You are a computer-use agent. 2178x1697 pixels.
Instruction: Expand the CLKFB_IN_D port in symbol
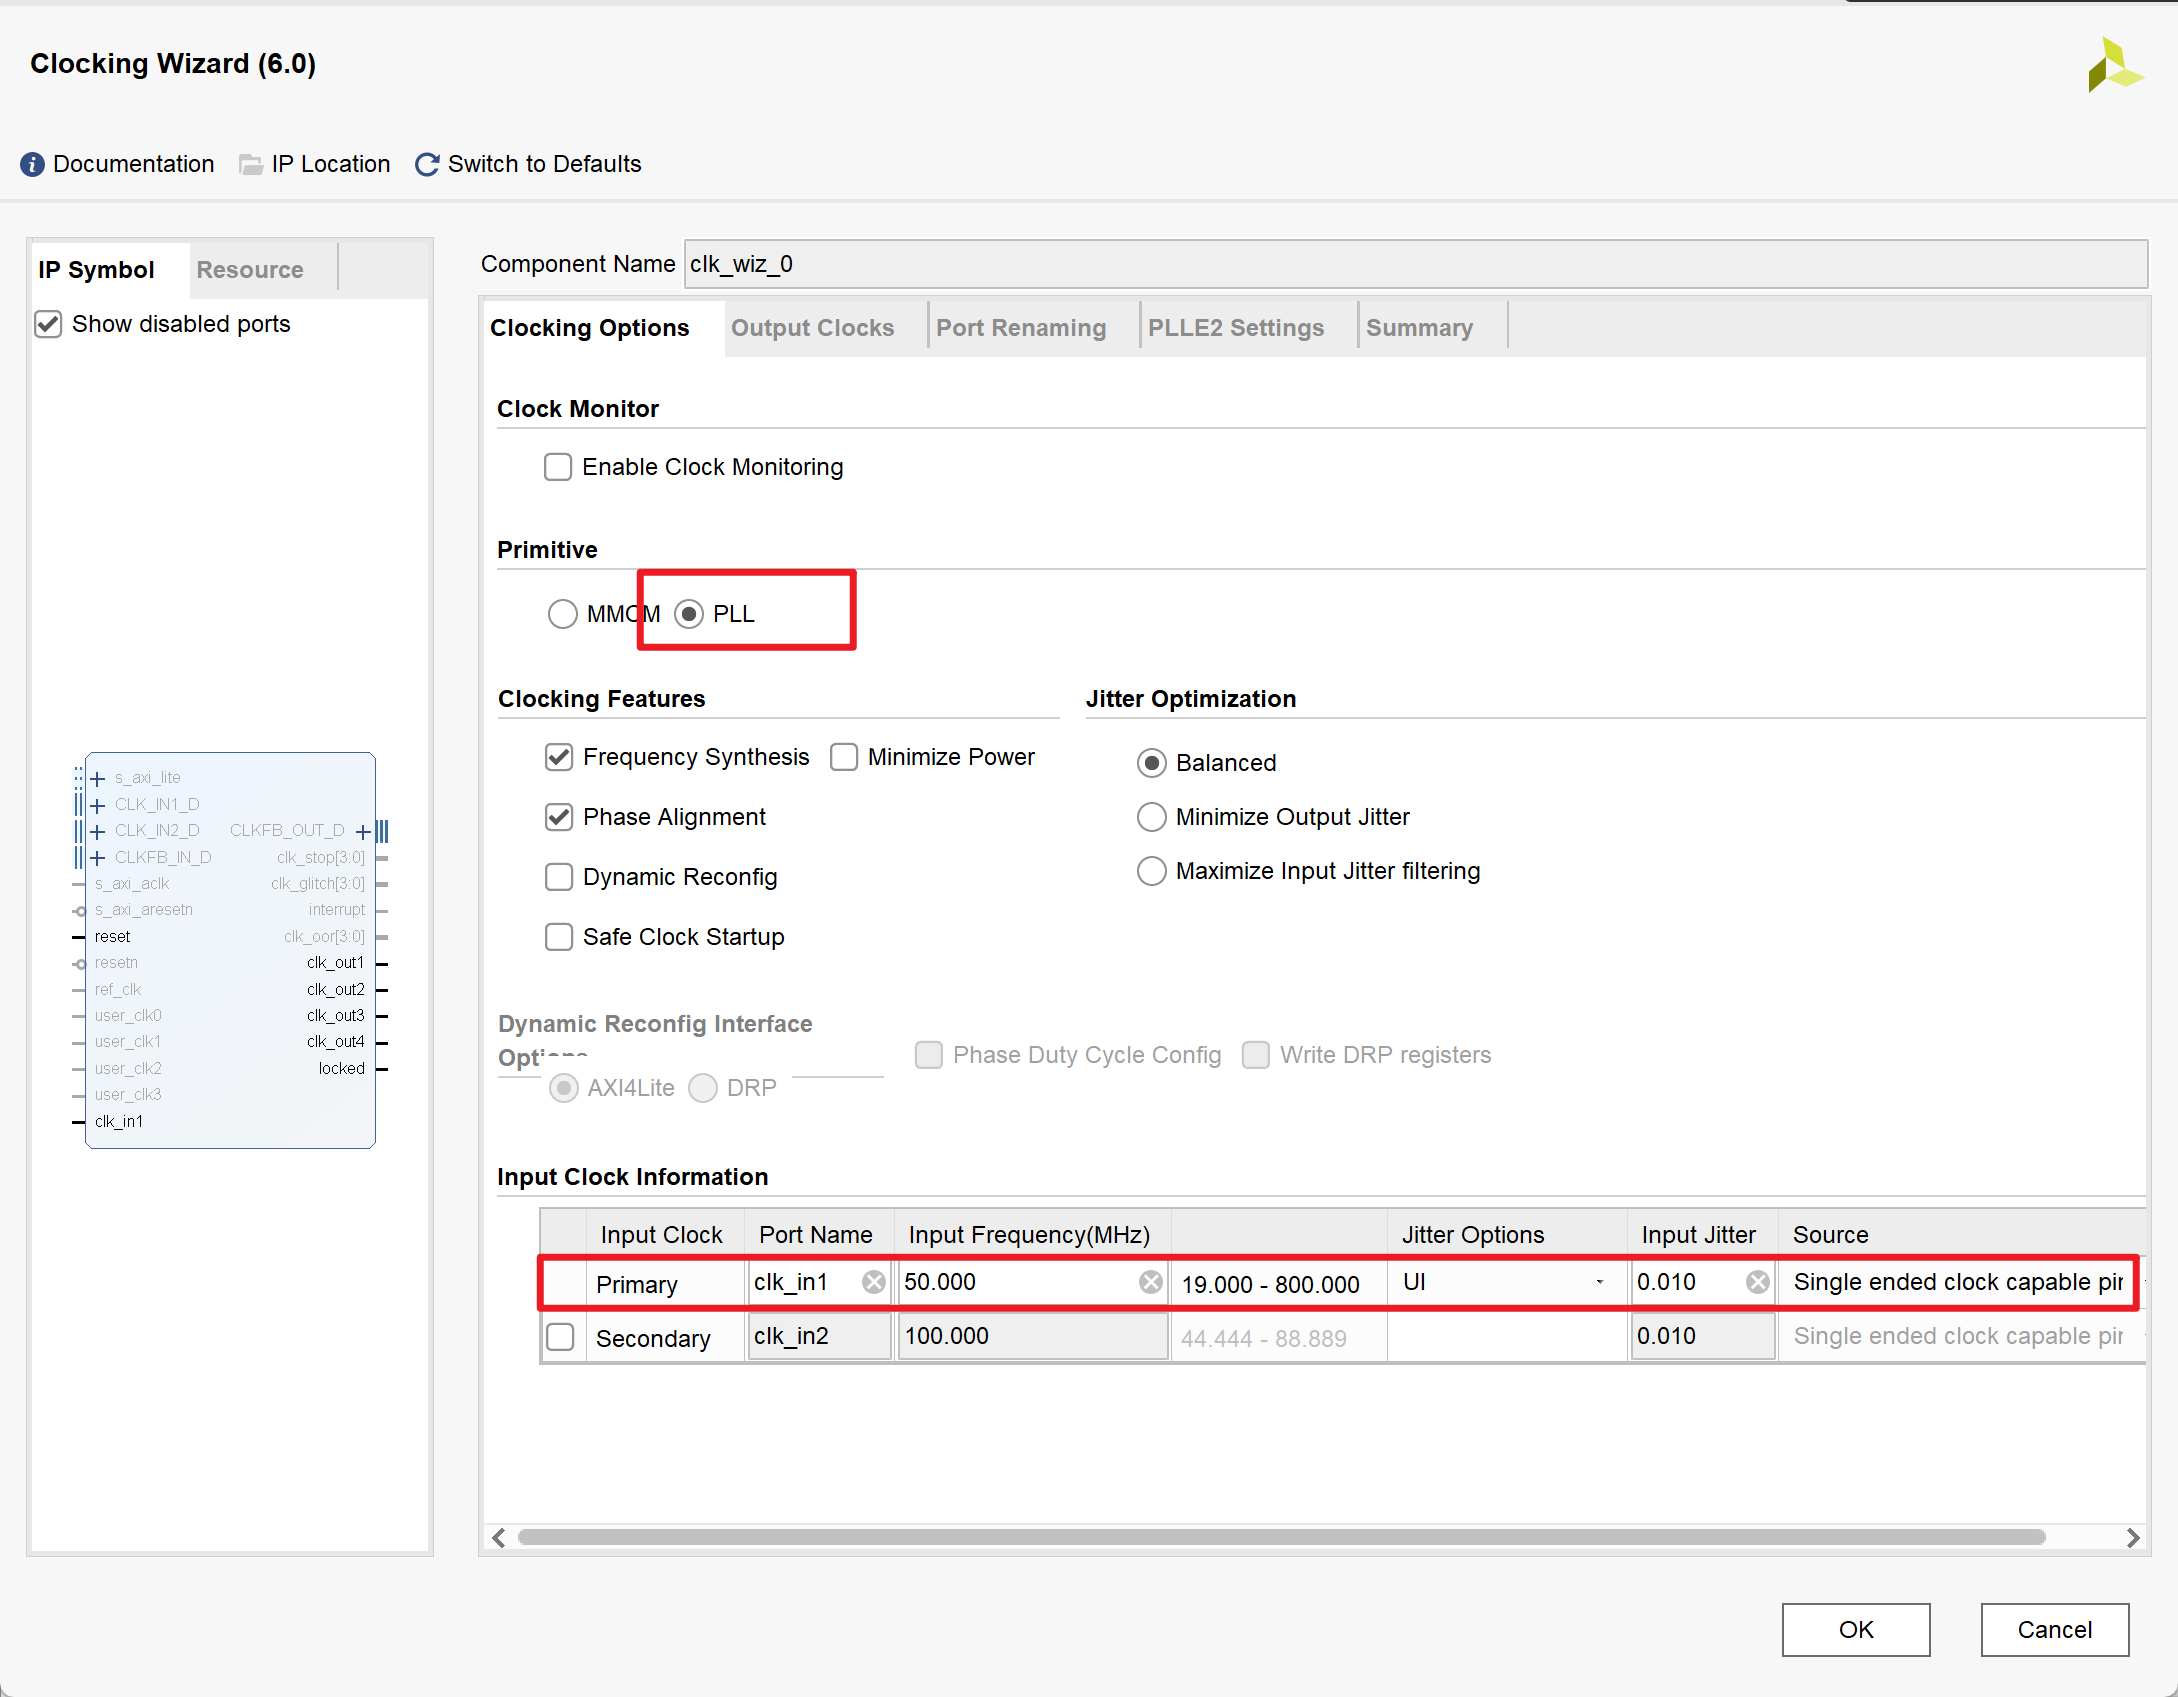tap(98, 858)
